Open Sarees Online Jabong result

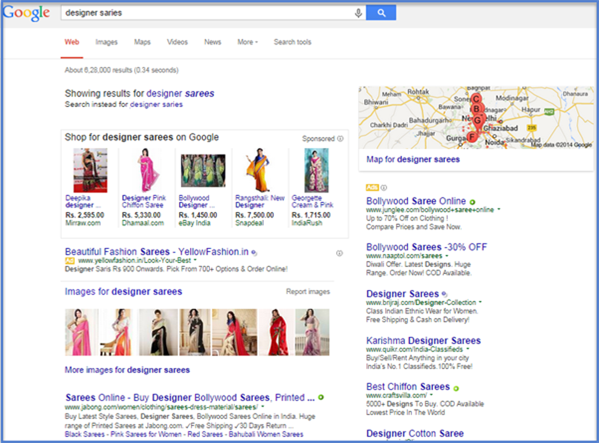190,397
